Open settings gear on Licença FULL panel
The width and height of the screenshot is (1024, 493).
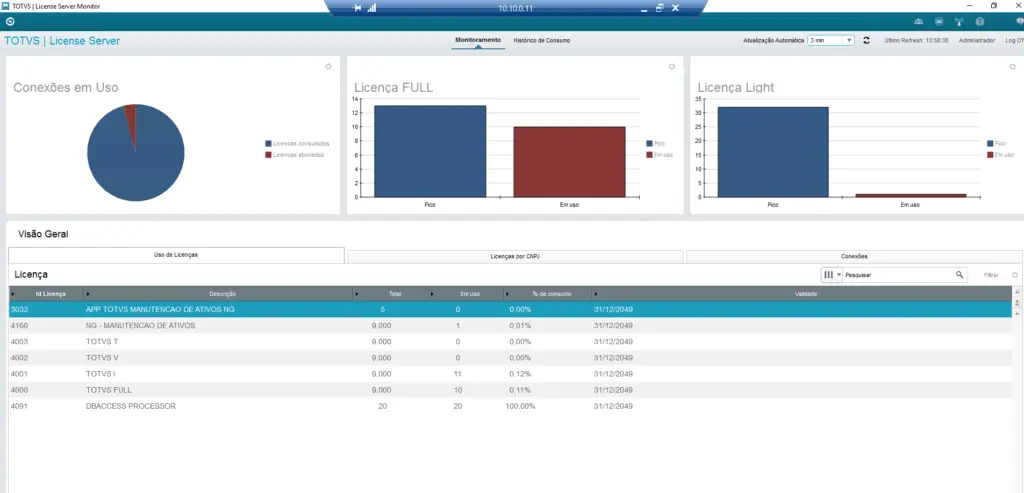coord(672,67)
